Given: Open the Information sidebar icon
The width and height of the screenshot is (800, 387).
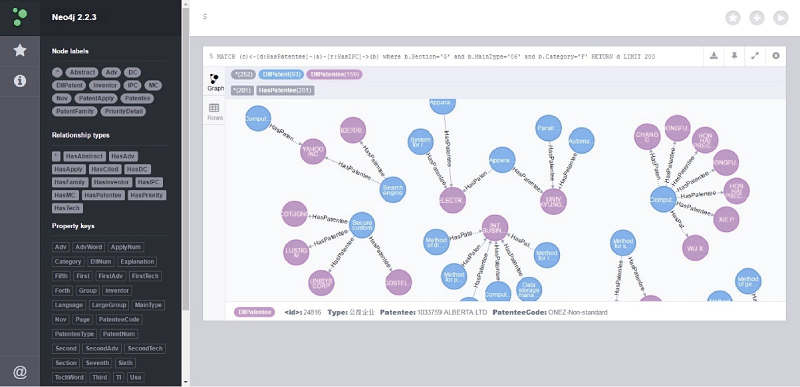Looking at the screenshot, I should click(x=20, y=81).
